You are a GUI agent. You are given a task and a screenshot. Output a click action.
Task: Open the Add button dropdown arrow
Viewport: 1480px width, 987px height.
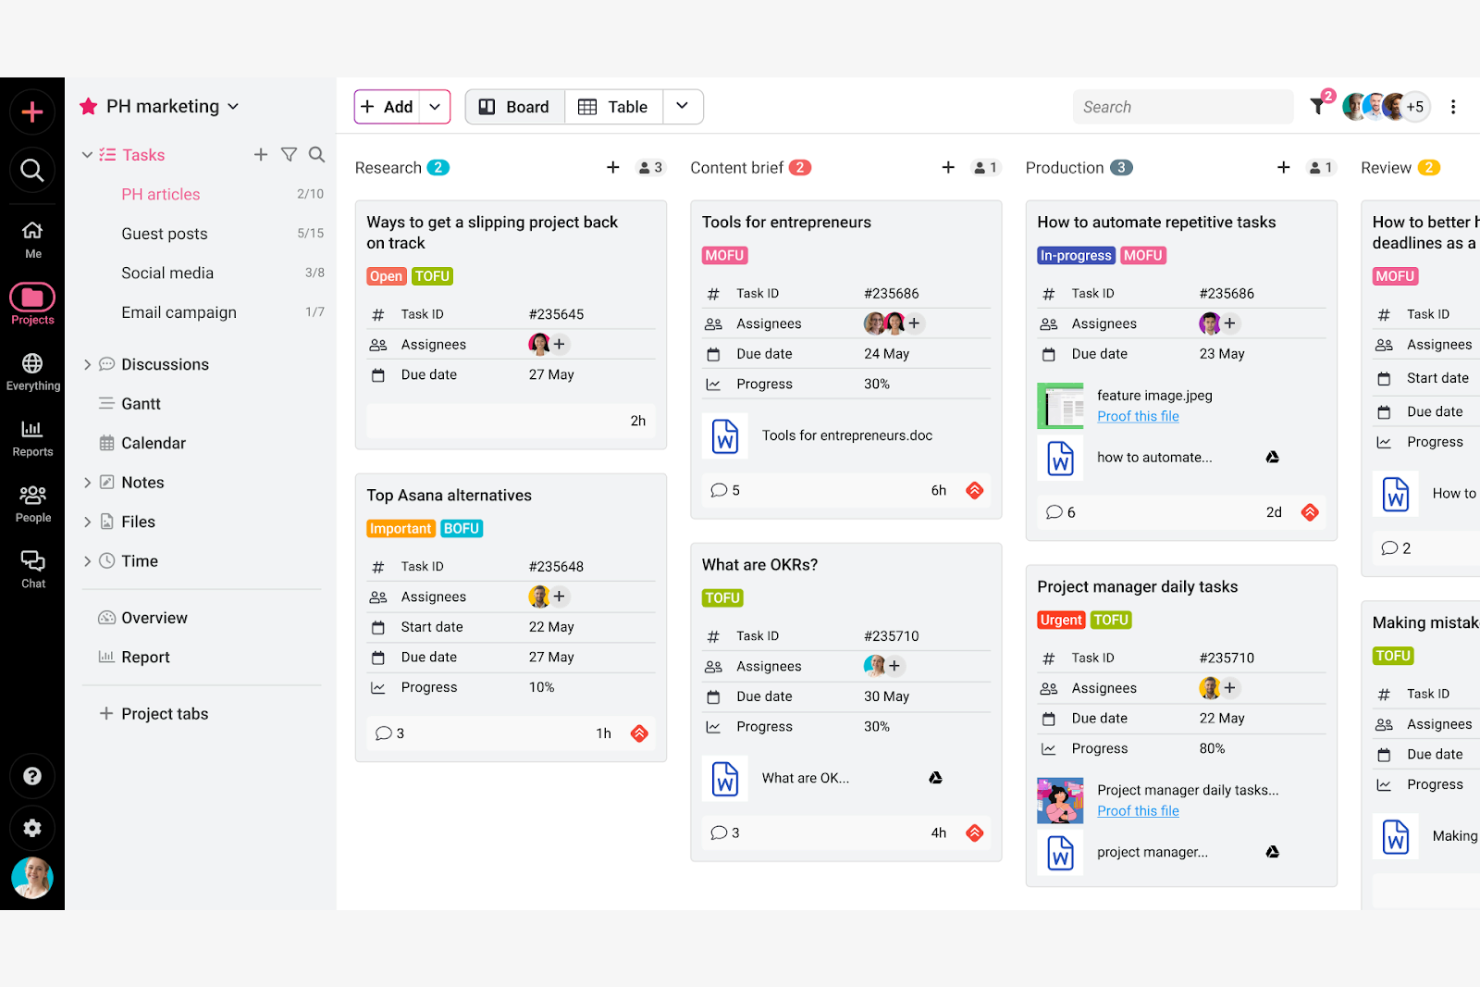pyautogui.click(x=434, y=106)
